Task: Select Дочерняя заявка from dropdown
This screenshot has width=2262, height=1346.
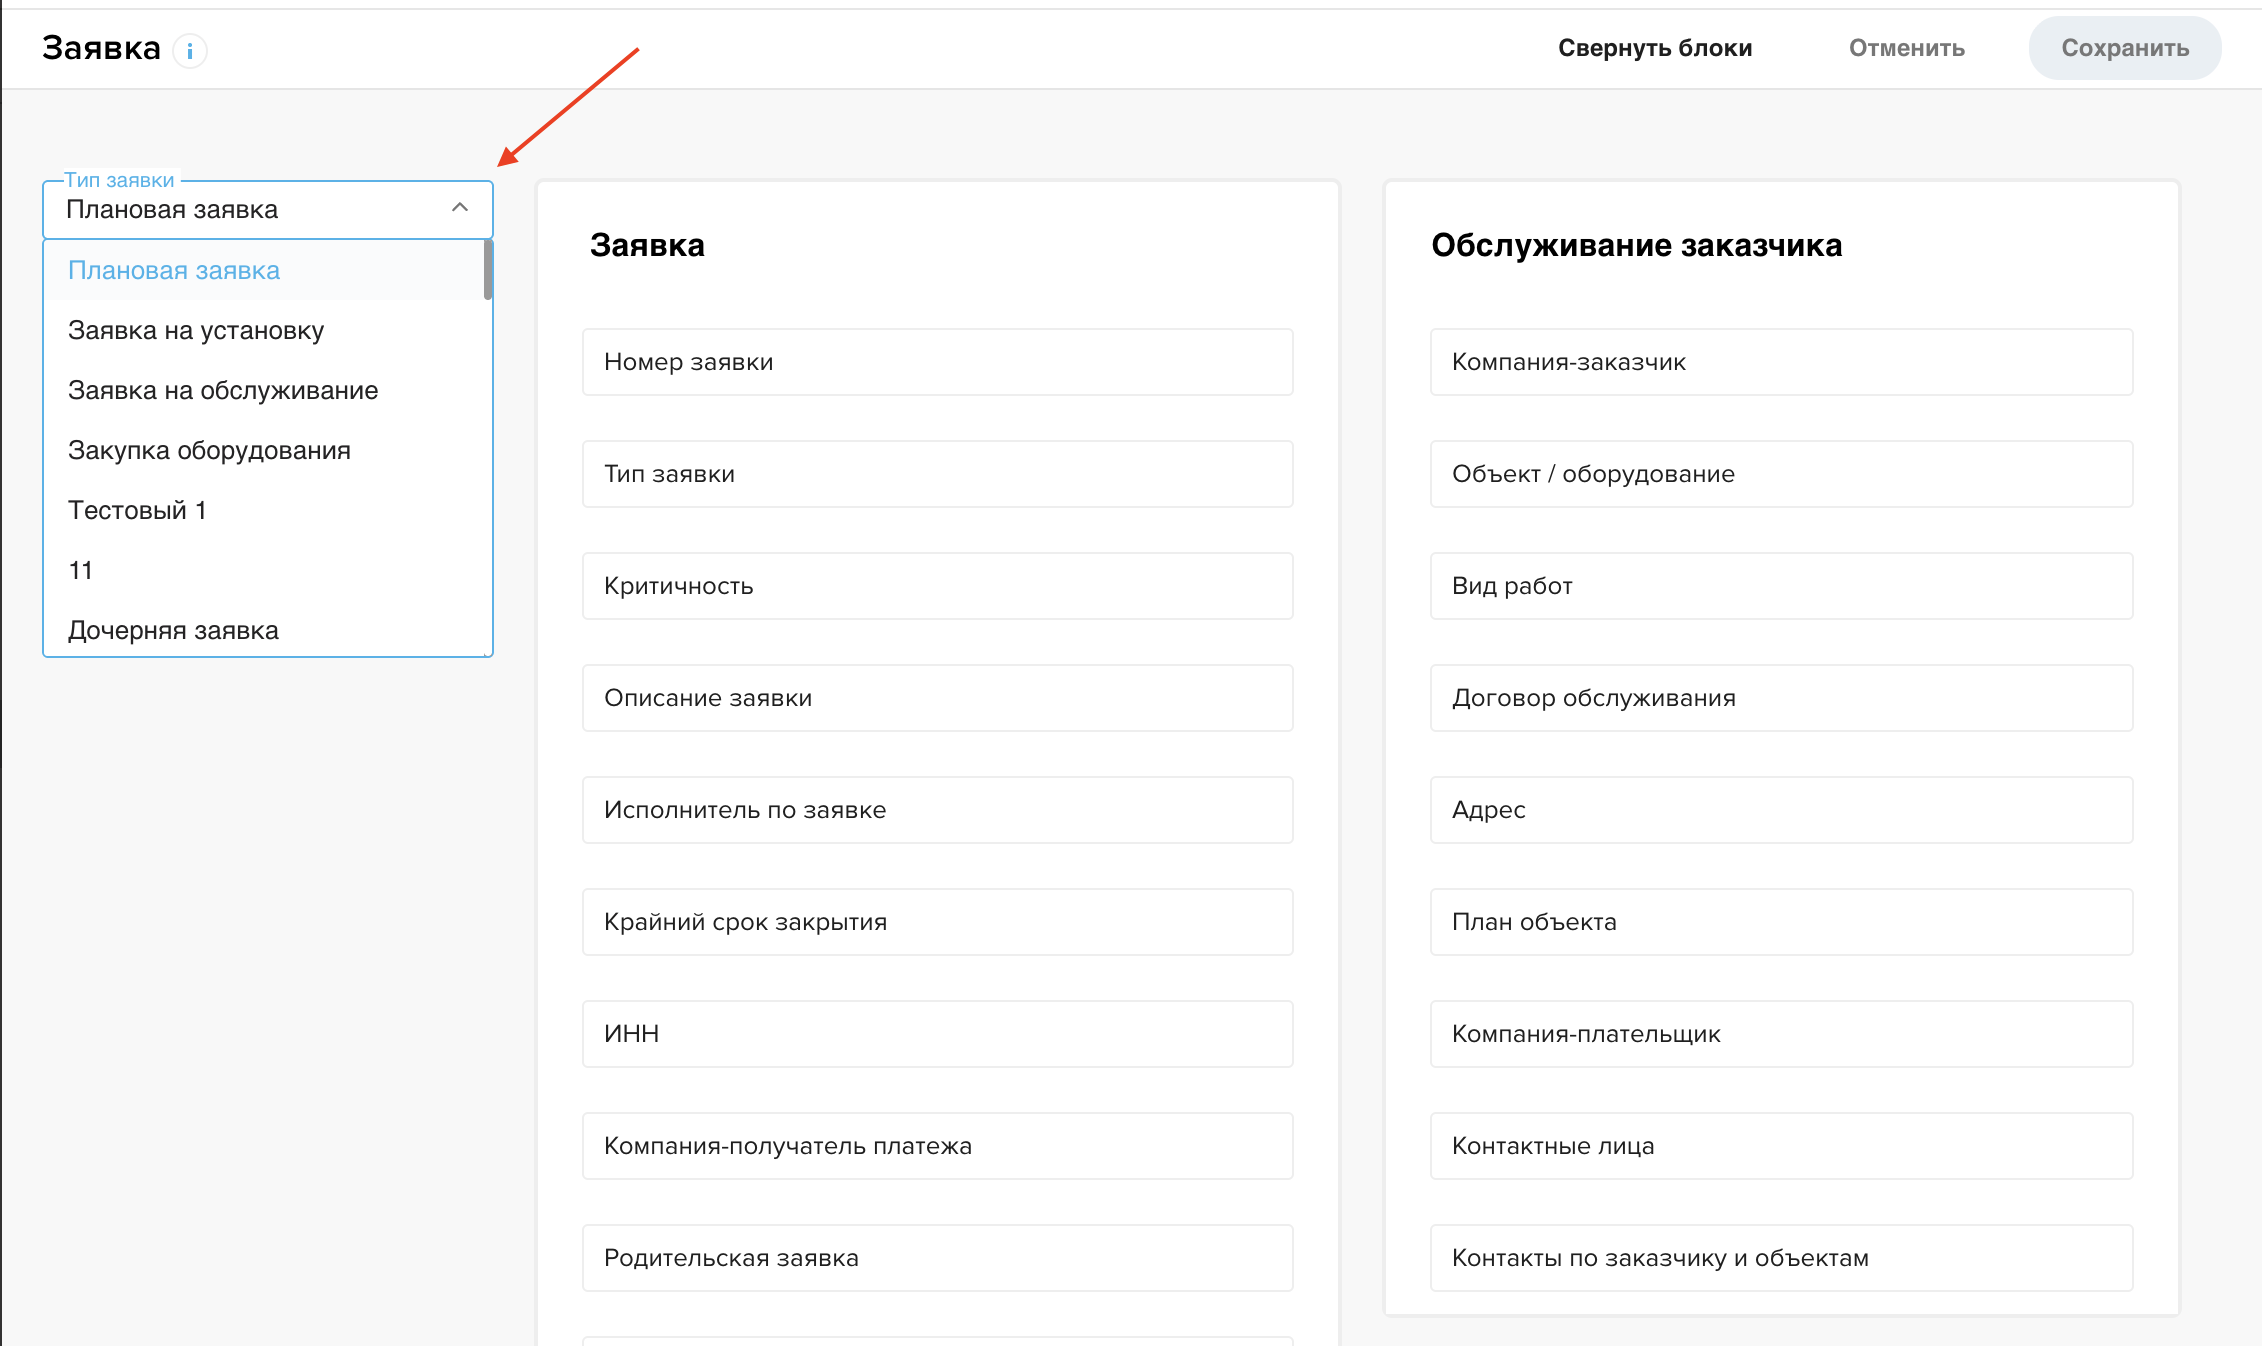Action: point(173,631)
